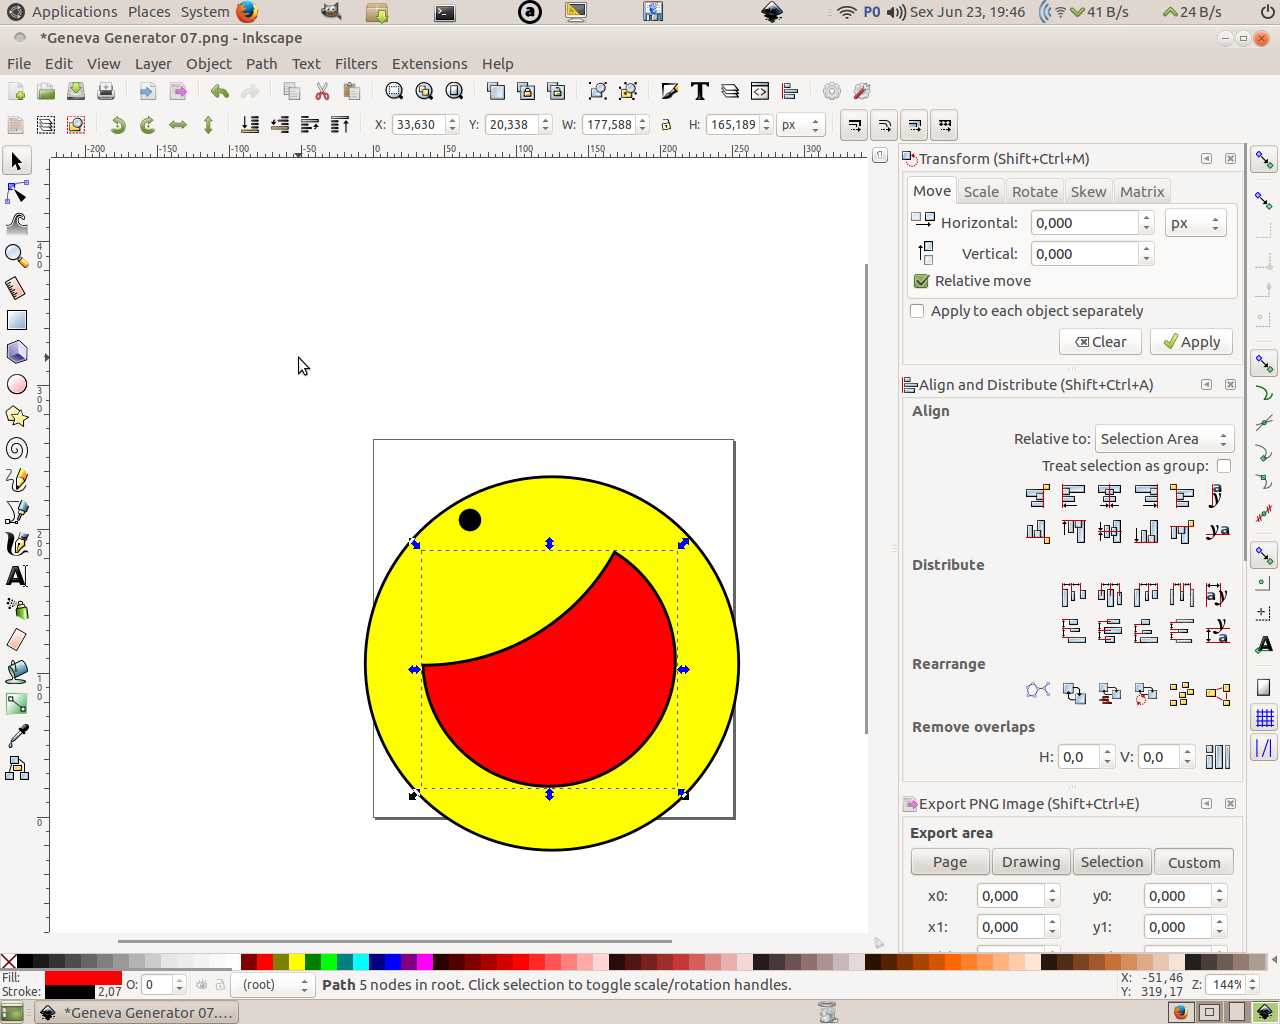The image size is (1280, 1024).
Task: Select the Ellipse circle tool
Action: [17, 384]
